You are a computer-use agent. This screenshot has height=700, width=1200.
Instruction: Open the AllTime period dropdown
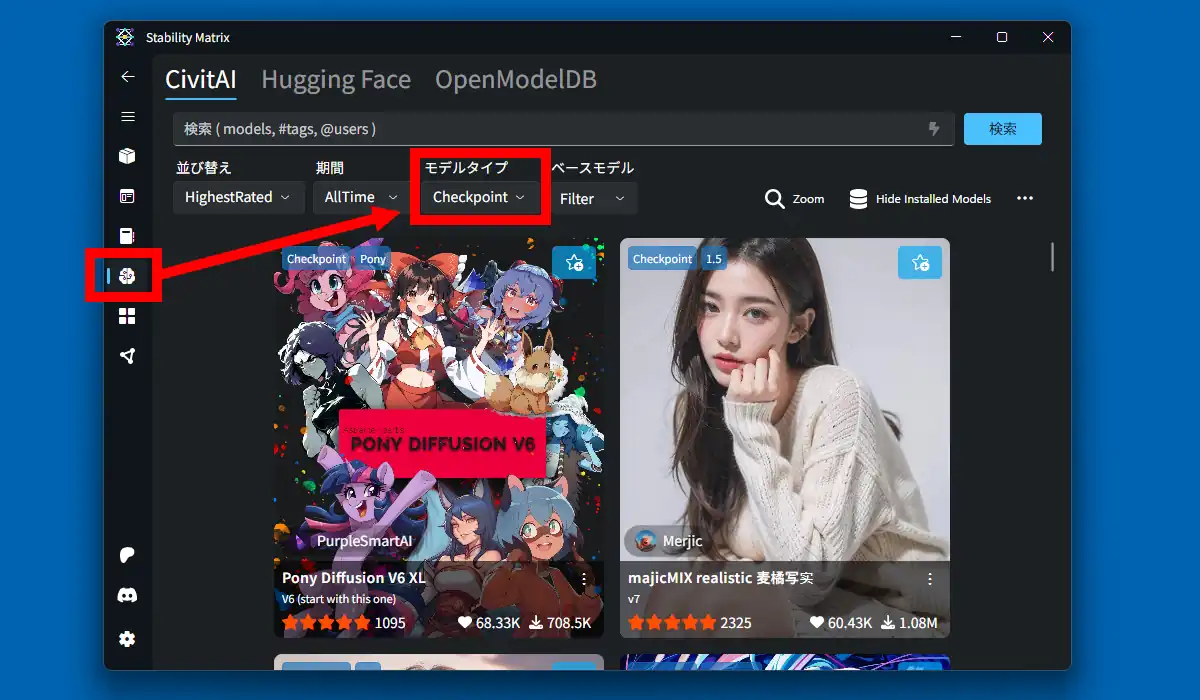tap(360, 197)
